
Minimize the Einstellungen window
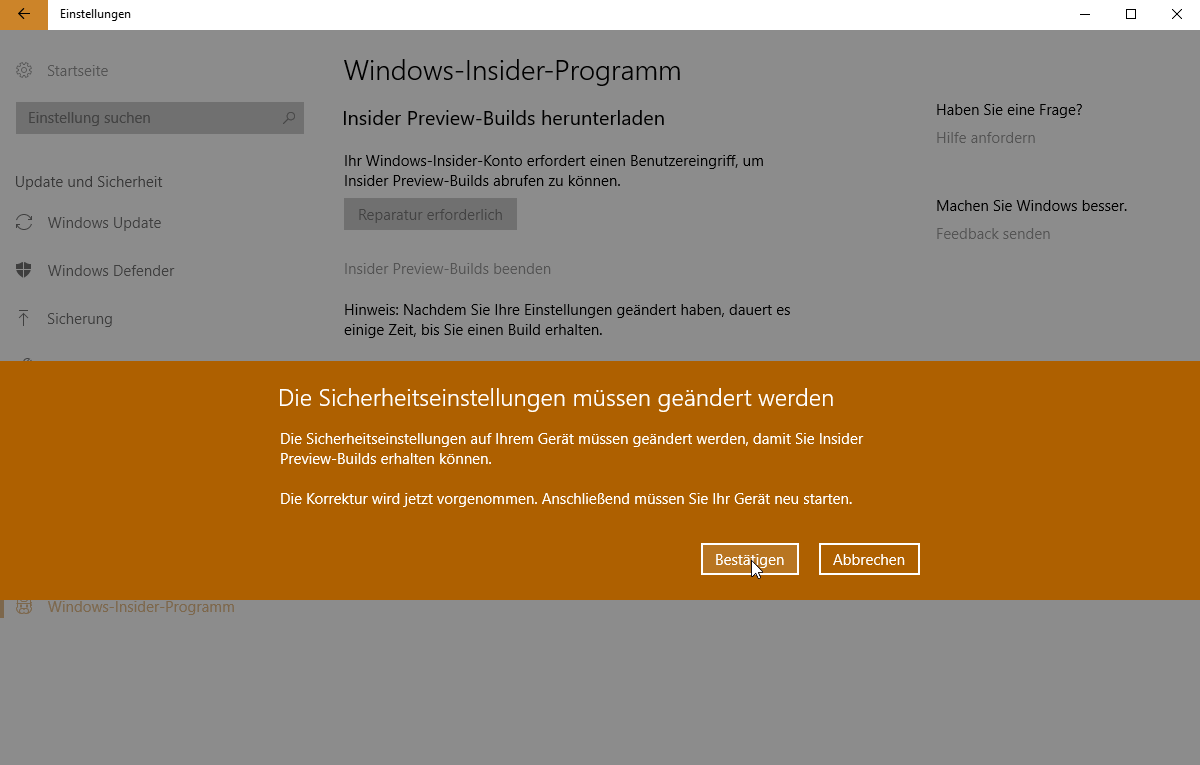tap(1085, 14)
